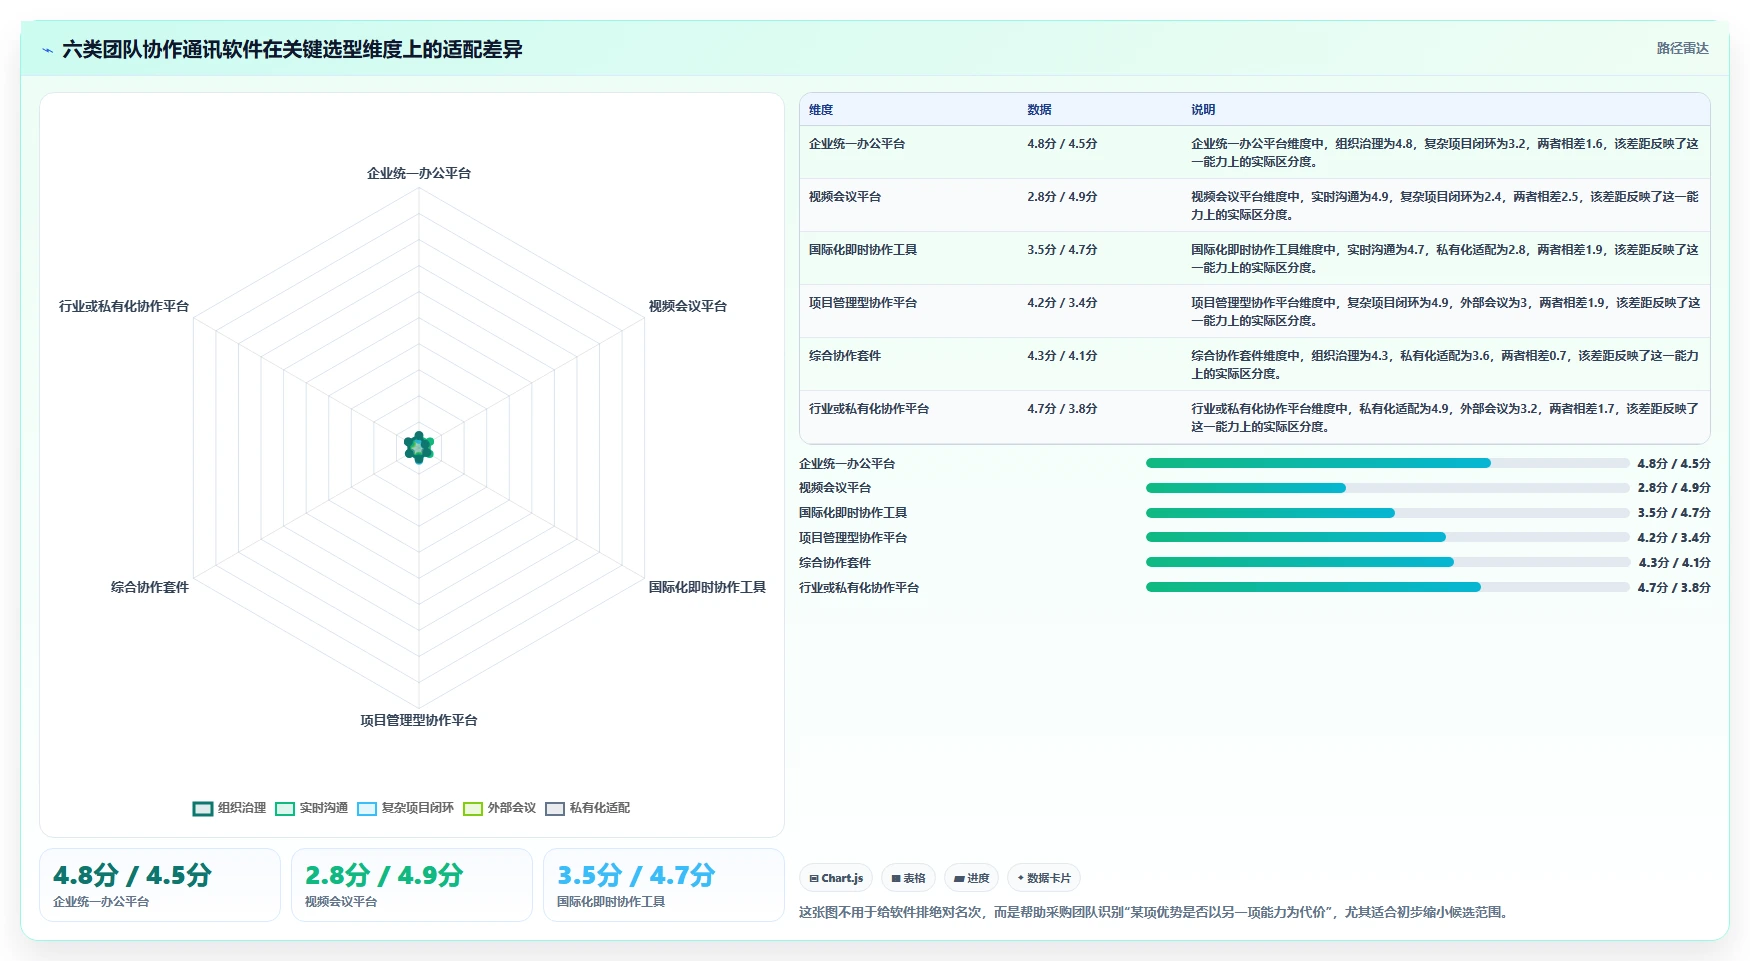Viewport: 1750px width, 961px height.
Task: Click the 视频会议平台 progress bar
Action: point(1387,488)
